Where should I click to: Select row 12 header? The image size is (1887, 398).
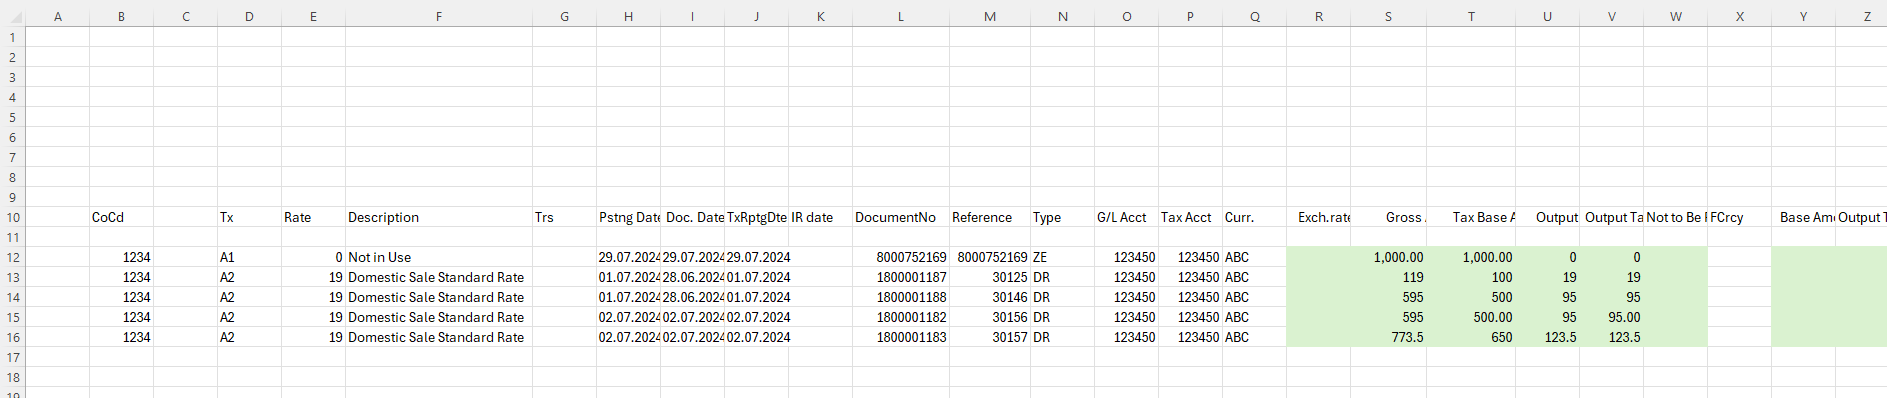click(x=13, y=257)
